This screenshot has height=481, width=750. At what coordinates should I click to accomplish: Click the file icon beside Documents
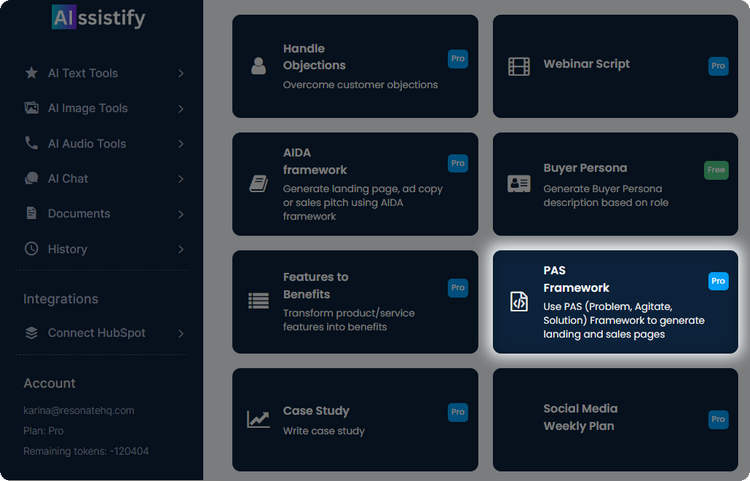click(x=31, y=213)
